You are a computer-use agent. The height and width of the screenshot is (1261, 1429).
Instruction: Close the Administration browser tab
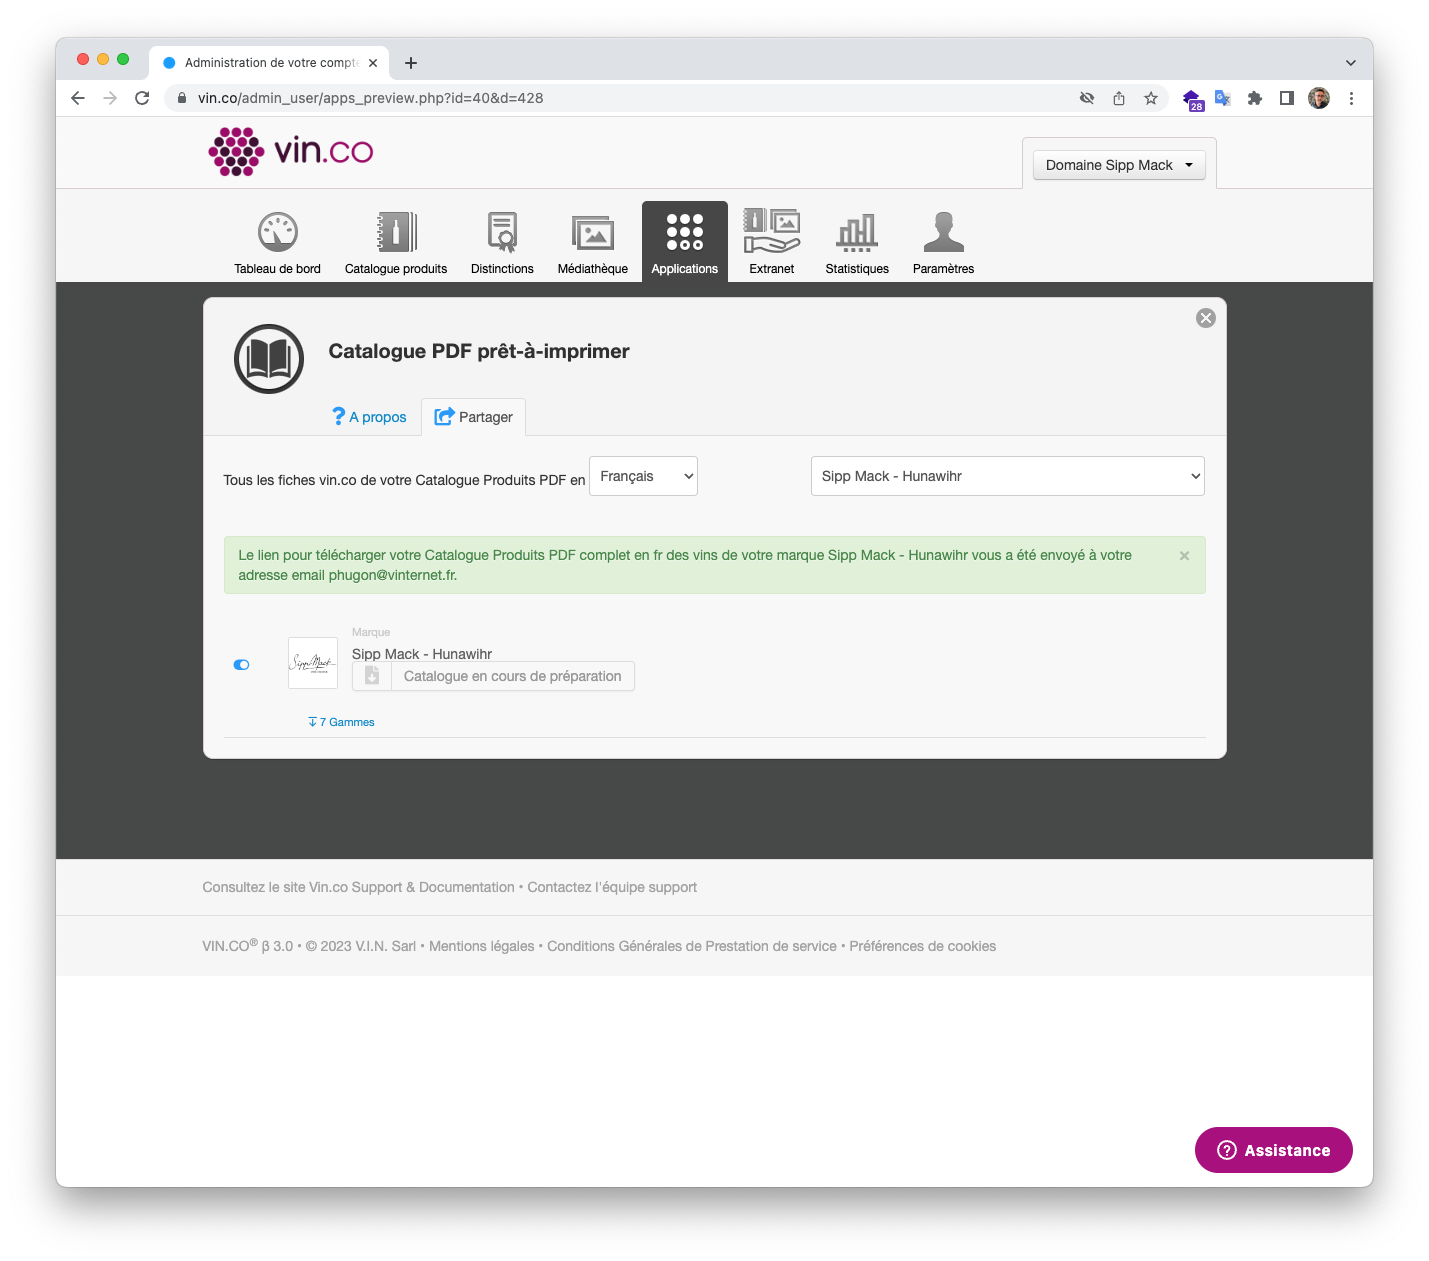[x=373, y=63]
